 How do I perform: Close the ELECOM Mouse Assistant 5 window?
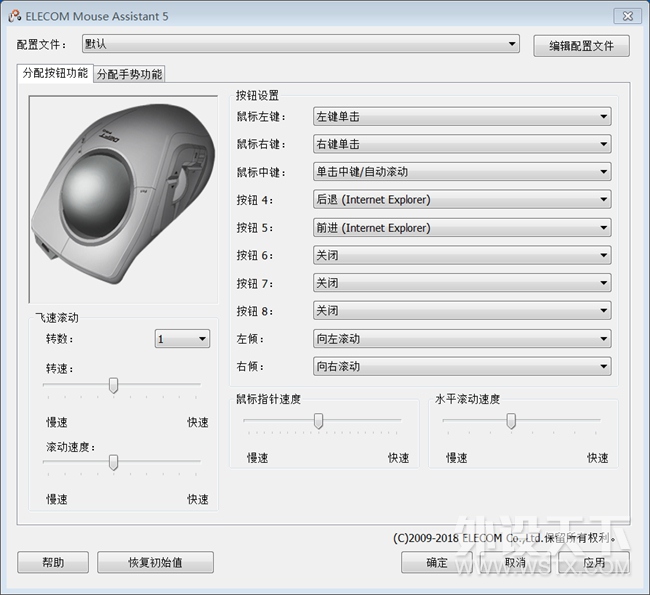tap(628, 16)
